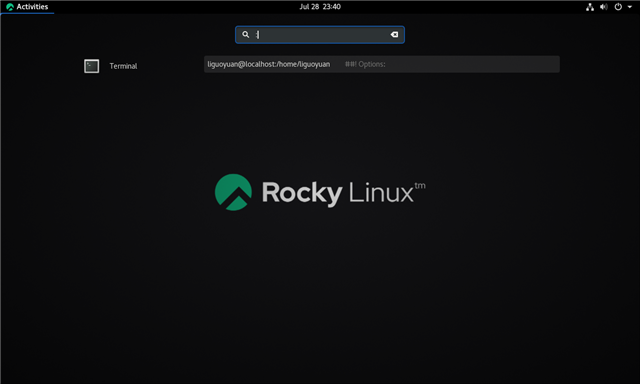Image resolution: width=640 pixels, height=384 pixels.
Task: Click the Rocky Linux logo in Activities button
Action: point(10,7)
